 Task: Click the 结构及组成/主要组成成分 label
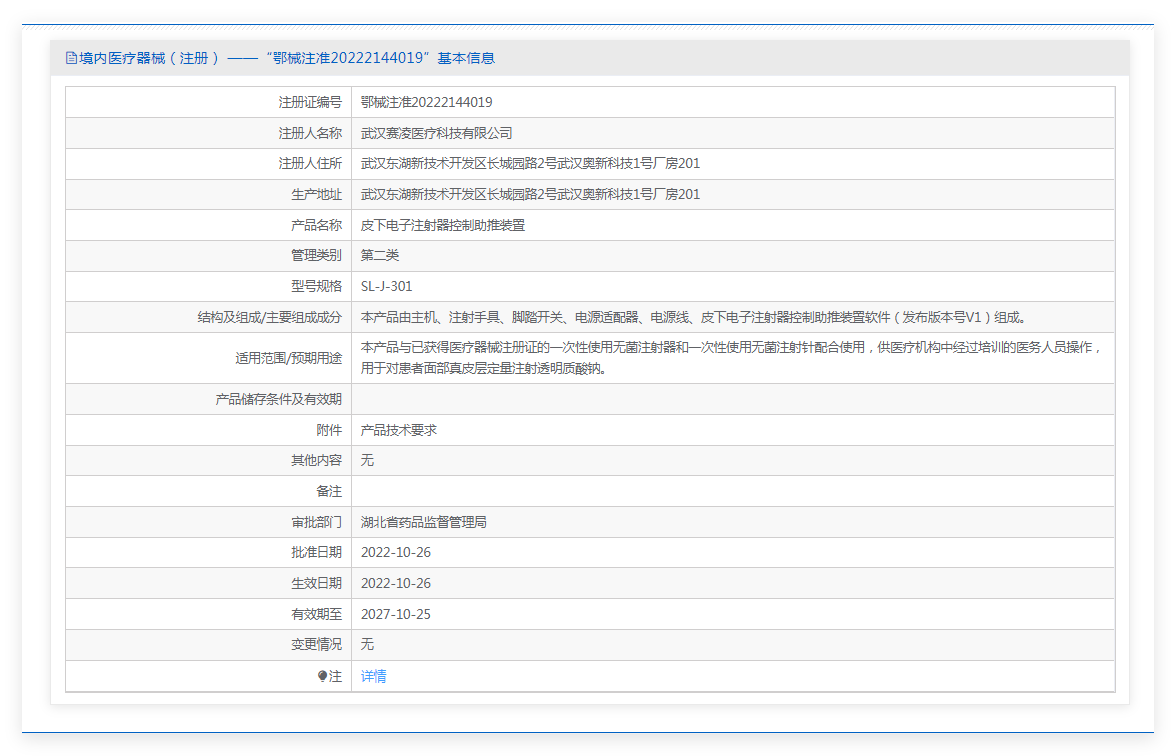[x=269, y=318]
